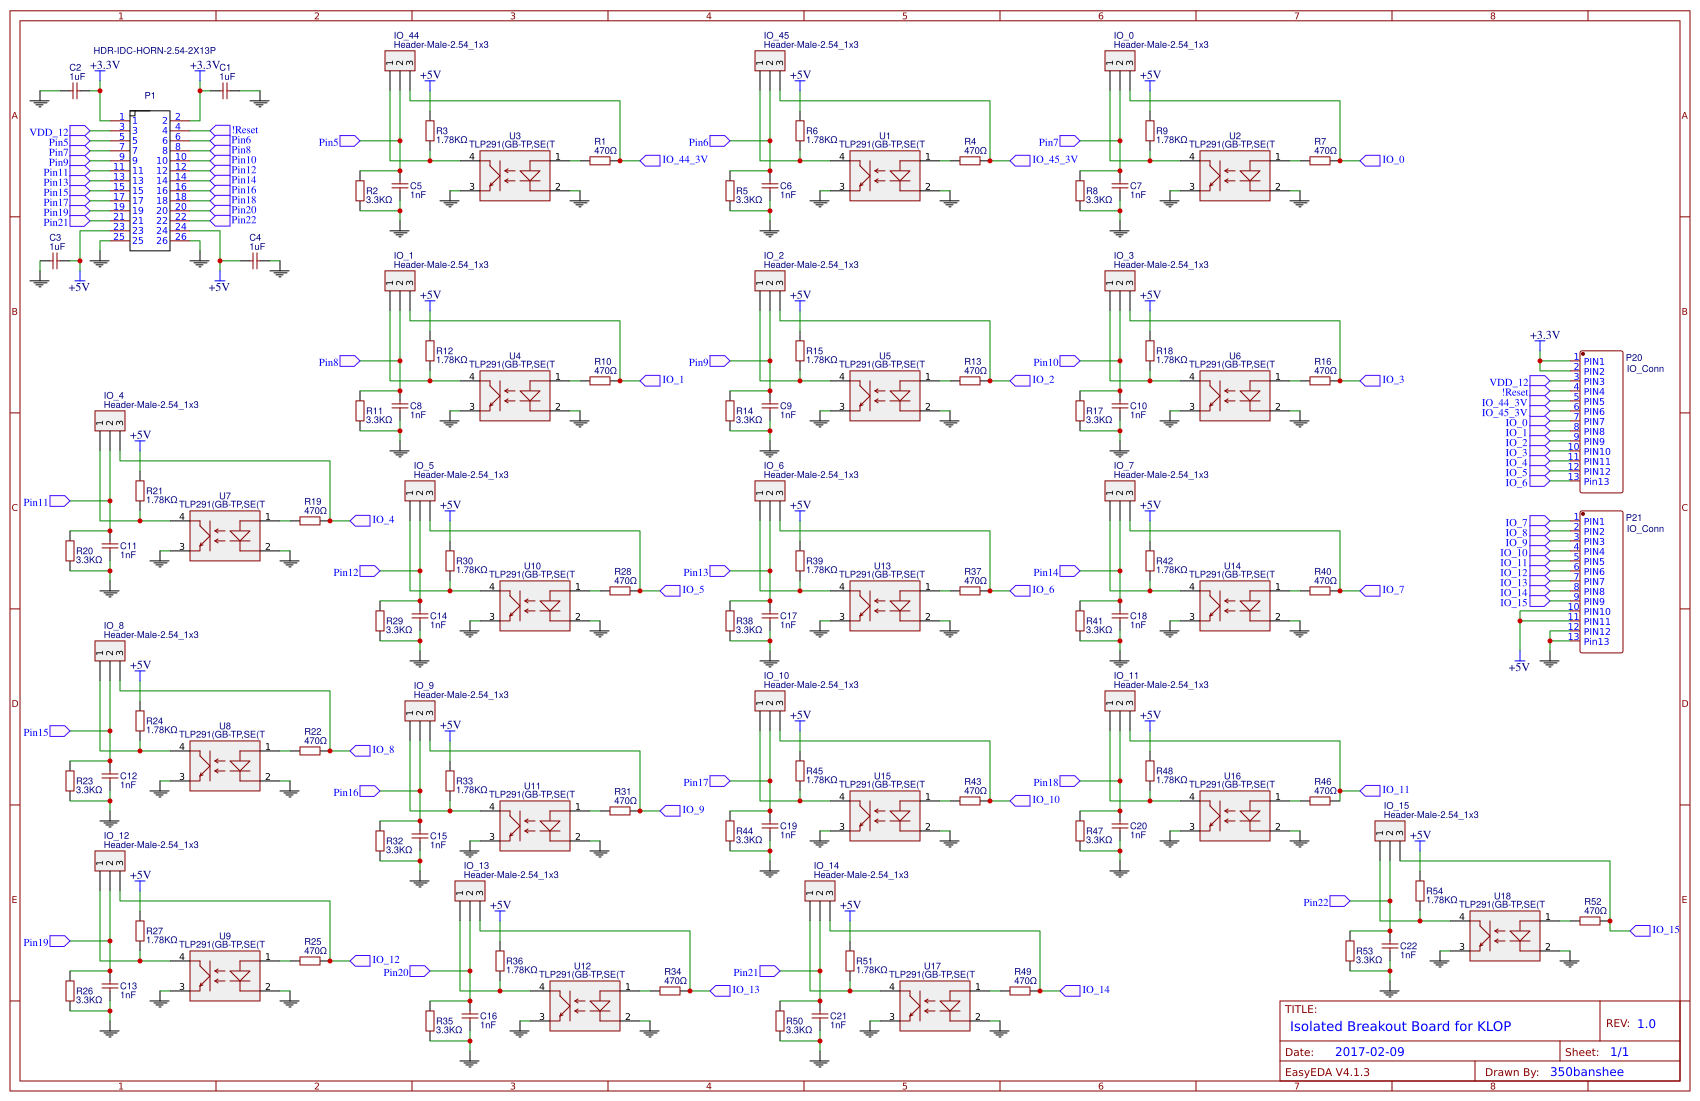Click the U15 optocoupler symbol
This screenshot has height=1101, width=1700.
coord(885,815)
